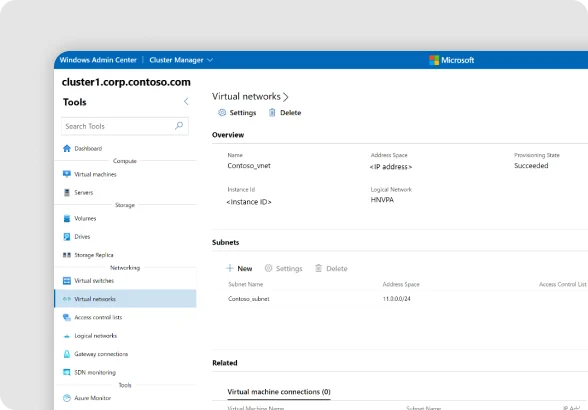
Task: Go to Windows Admin Center home link
Action: pos(98,60)
